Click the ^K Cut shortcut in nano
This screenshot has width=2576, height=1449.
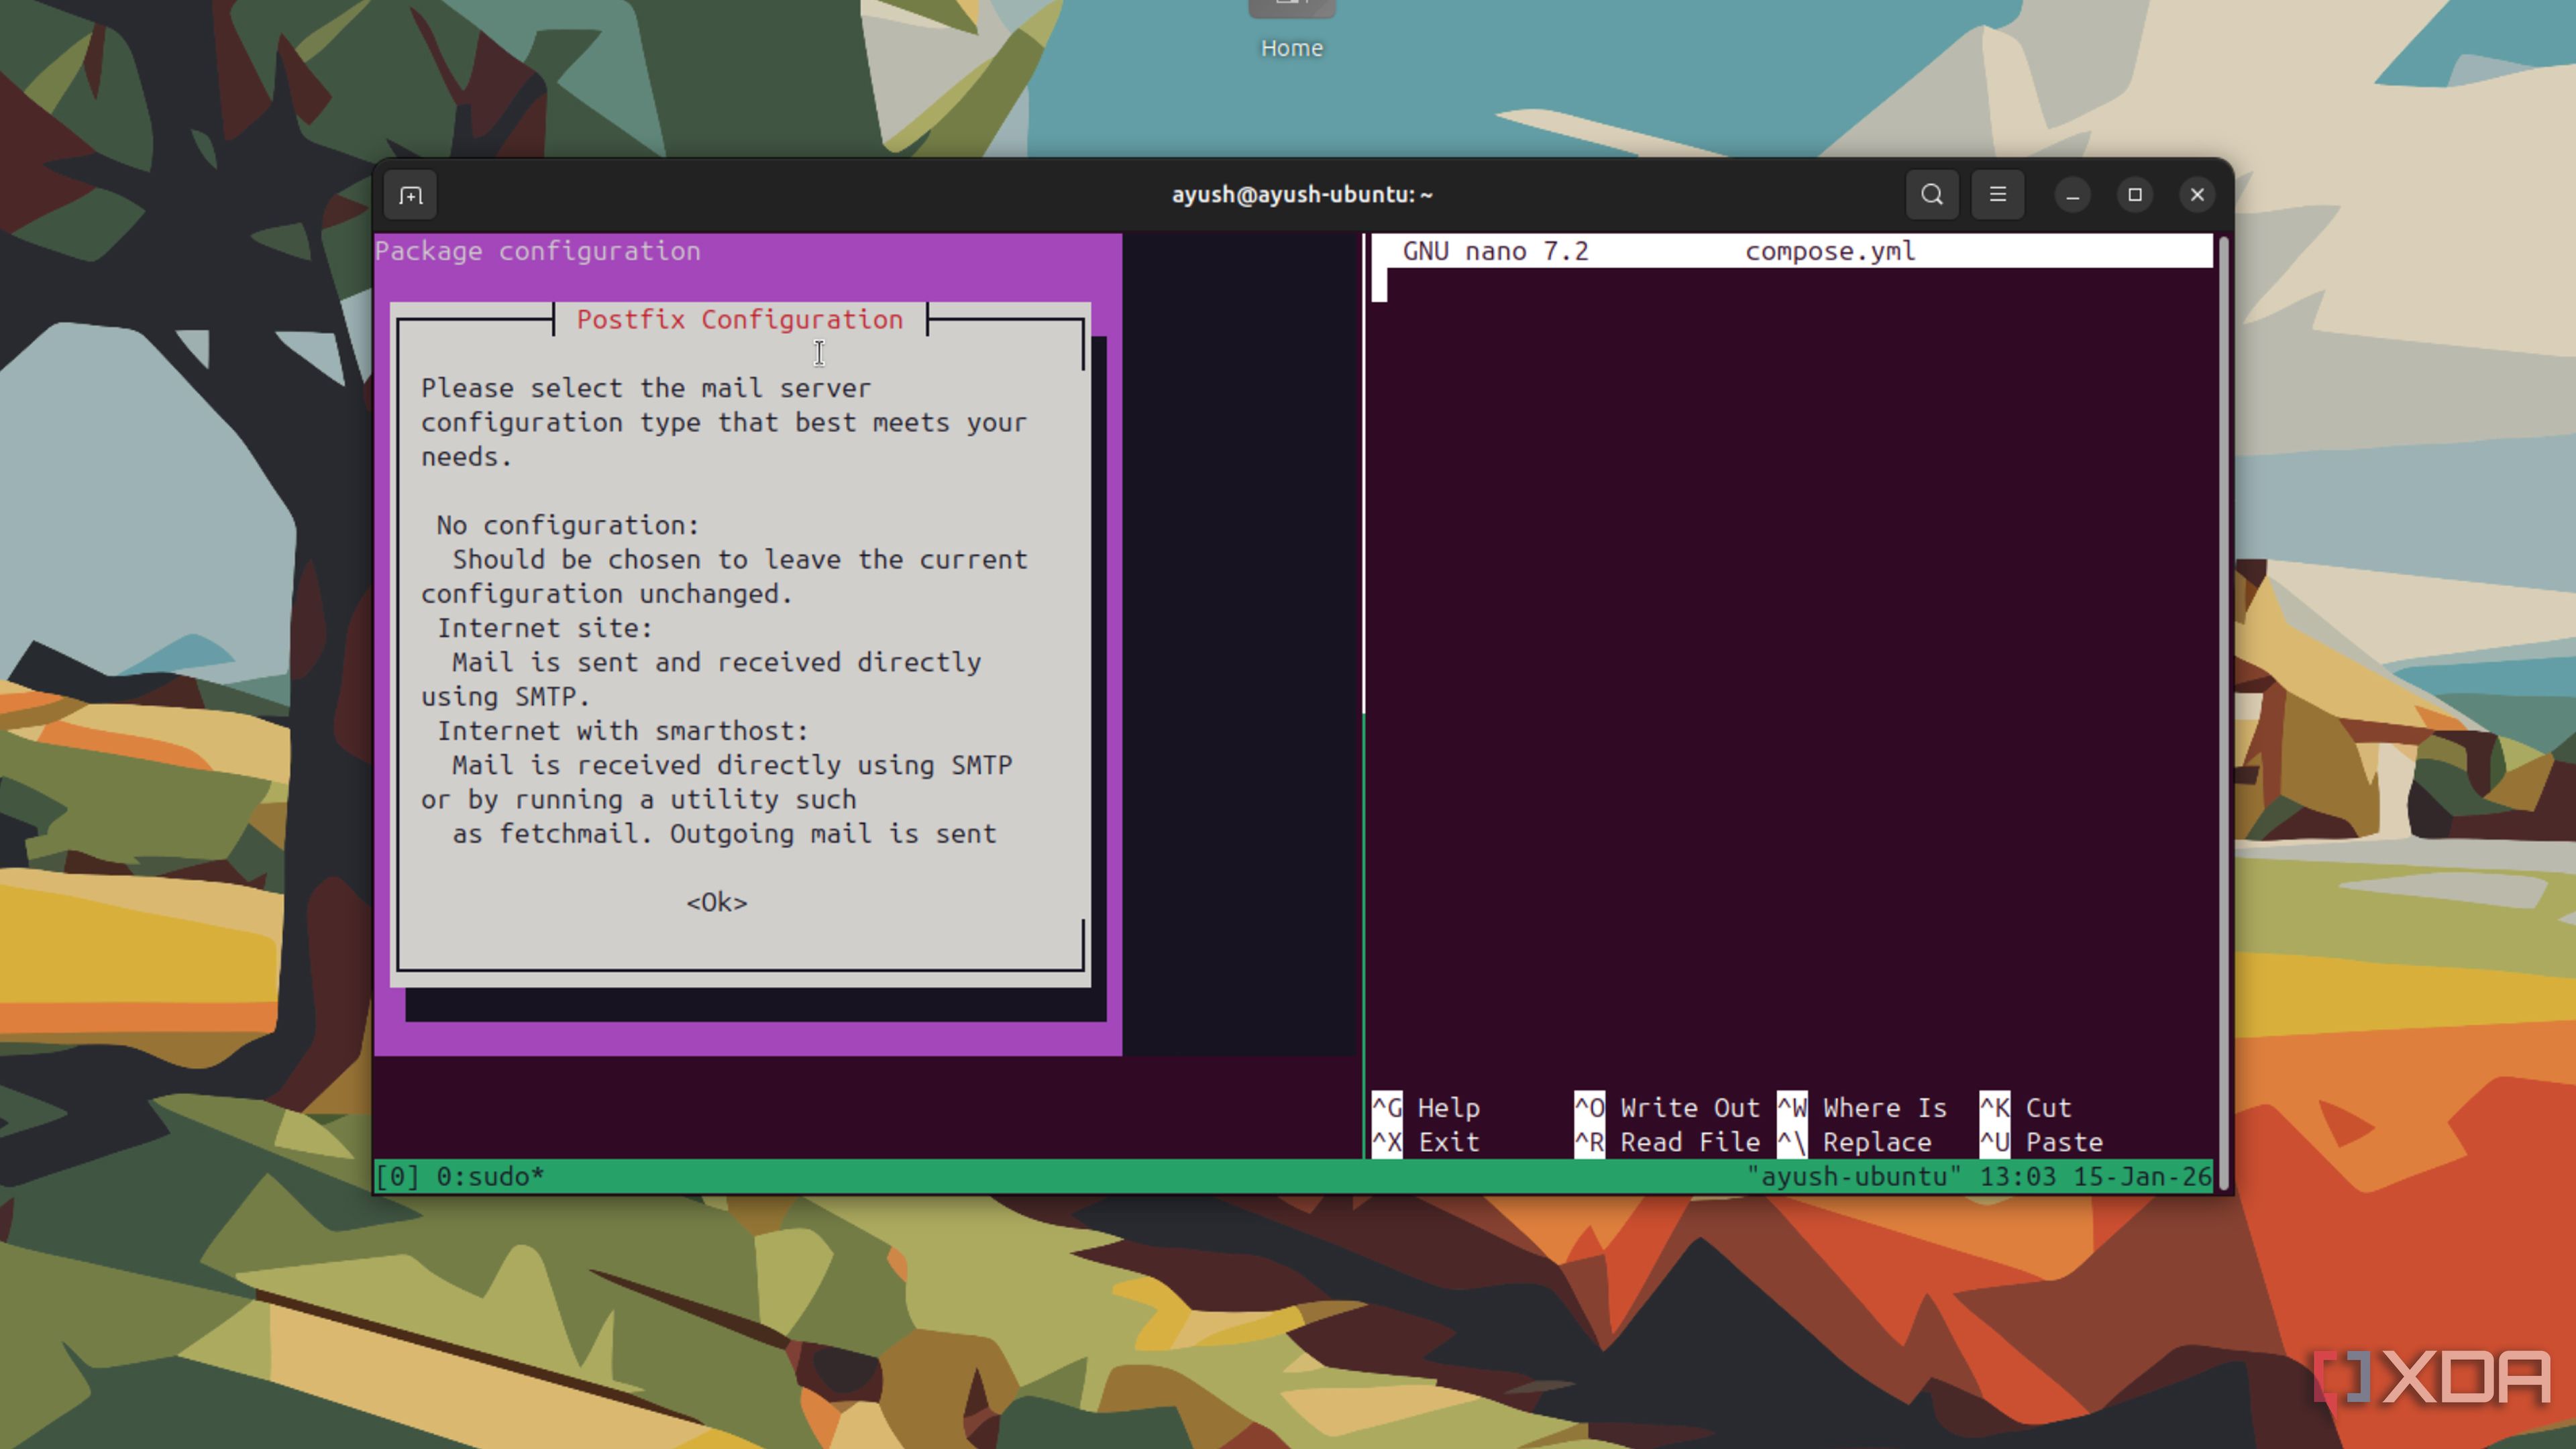coord(2026,1107)
